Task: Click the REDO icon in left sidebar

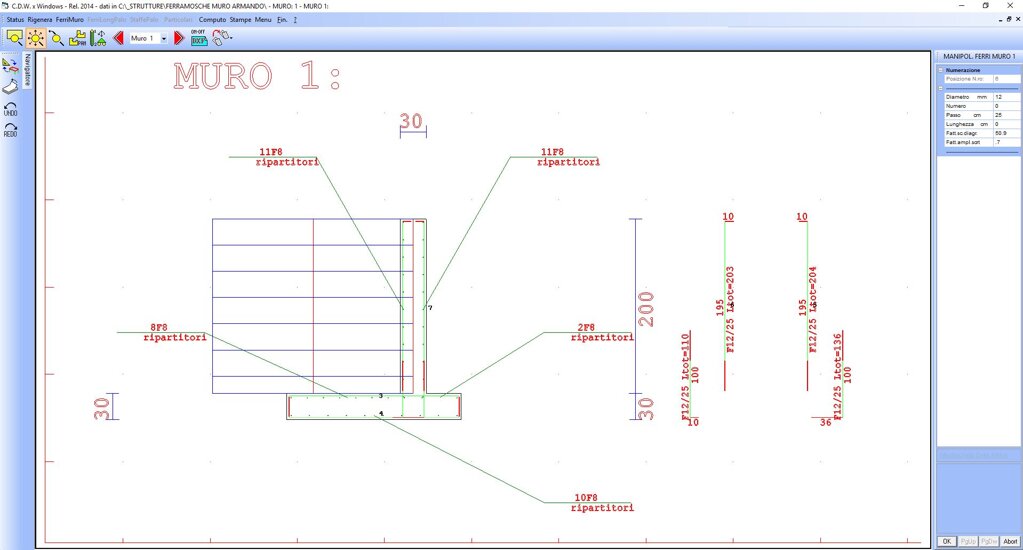Action: click(11, 129)
